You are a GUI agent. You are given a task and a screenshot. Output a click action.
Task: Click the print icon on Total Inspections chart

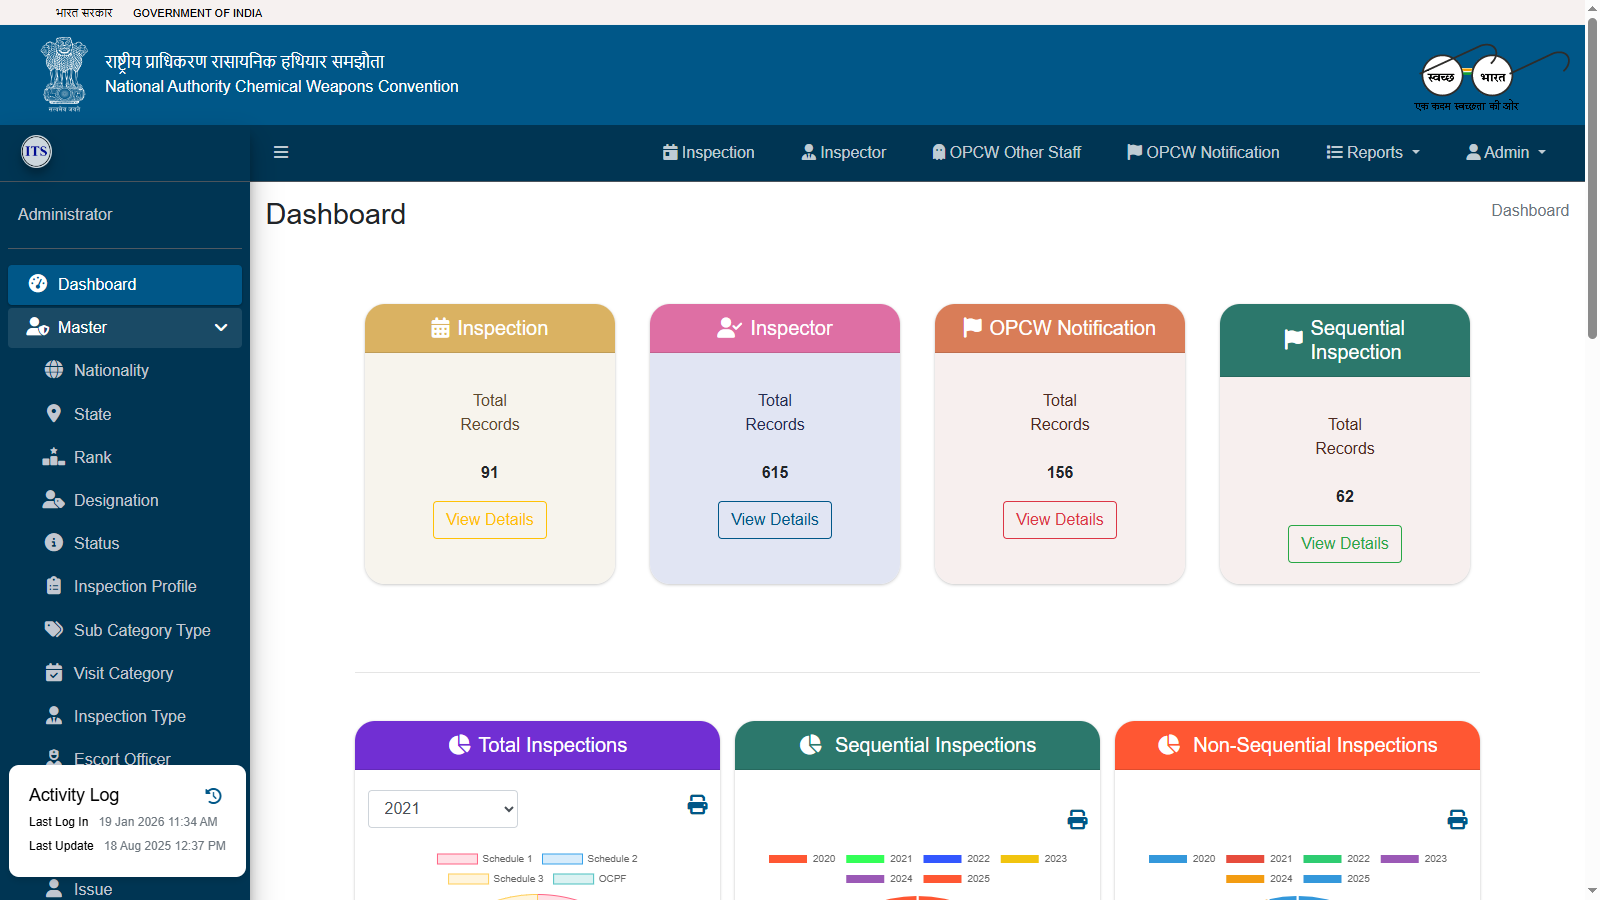pyautogui.click(x=697, y=804)
